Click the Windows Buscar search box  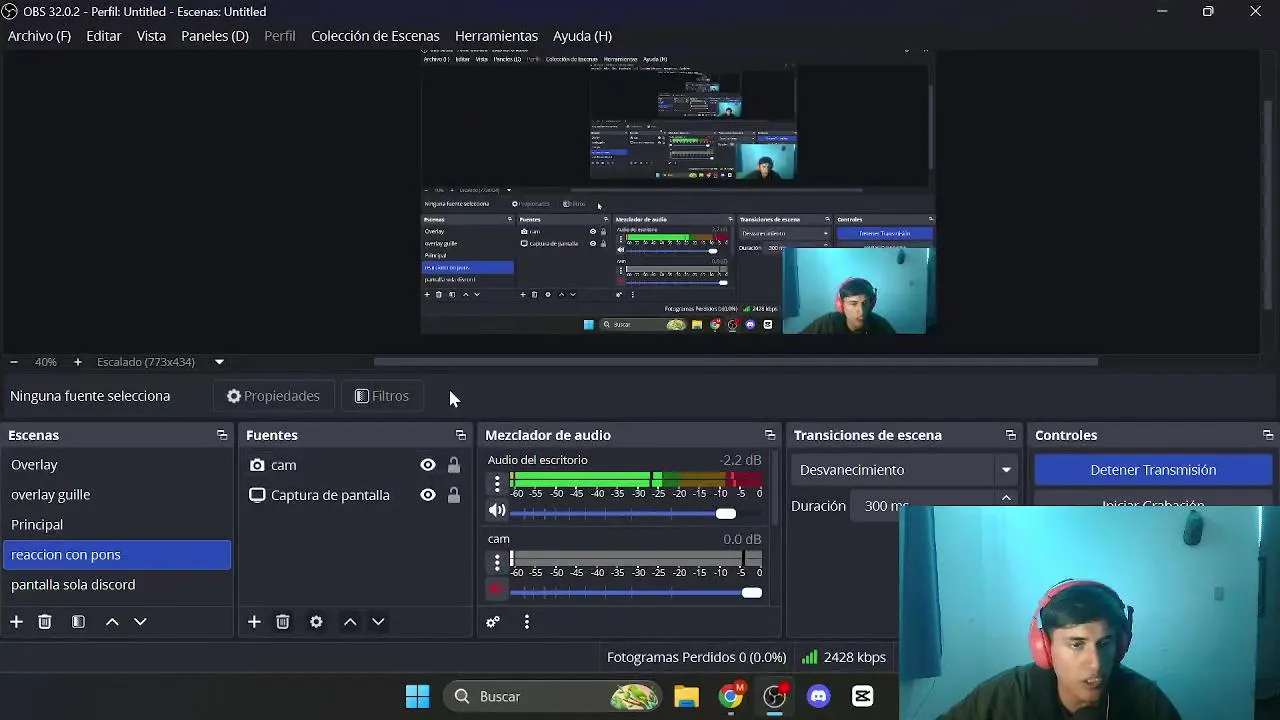click(x=552, y=696)
